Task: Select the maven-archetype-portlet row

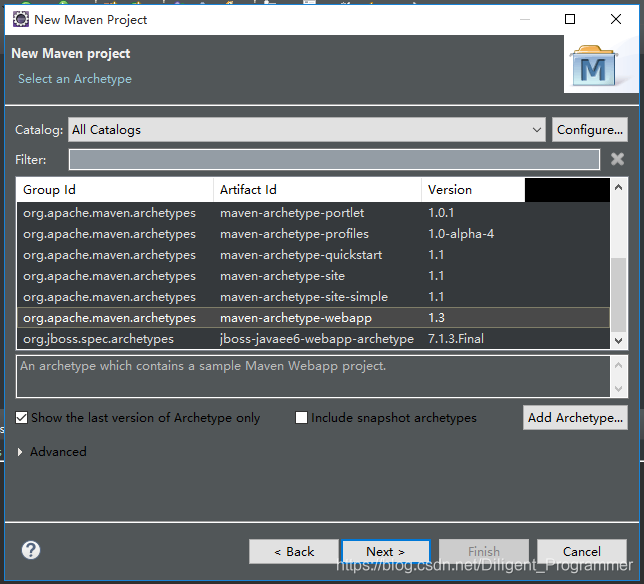Action: click(313, 213)
